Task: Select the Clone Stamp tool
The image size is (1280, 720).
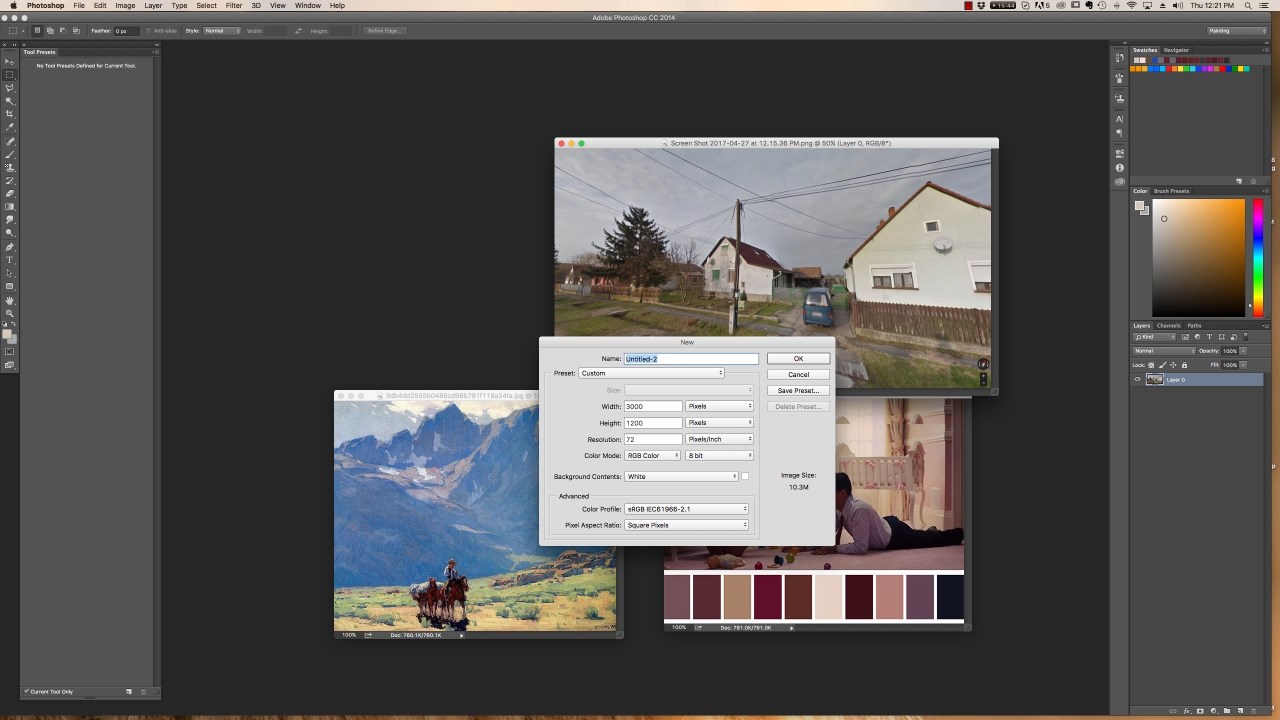Action: click(10, 167)
